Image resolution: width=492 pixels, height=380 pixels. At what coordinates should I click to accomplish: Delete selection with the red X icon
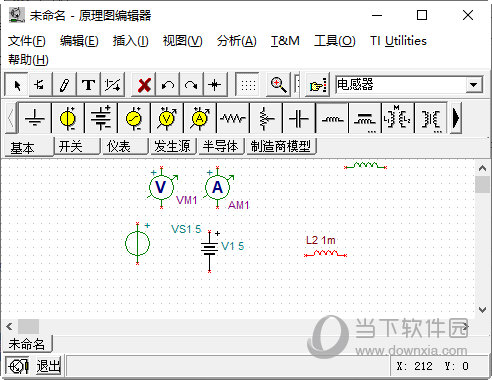click(144, 85)
